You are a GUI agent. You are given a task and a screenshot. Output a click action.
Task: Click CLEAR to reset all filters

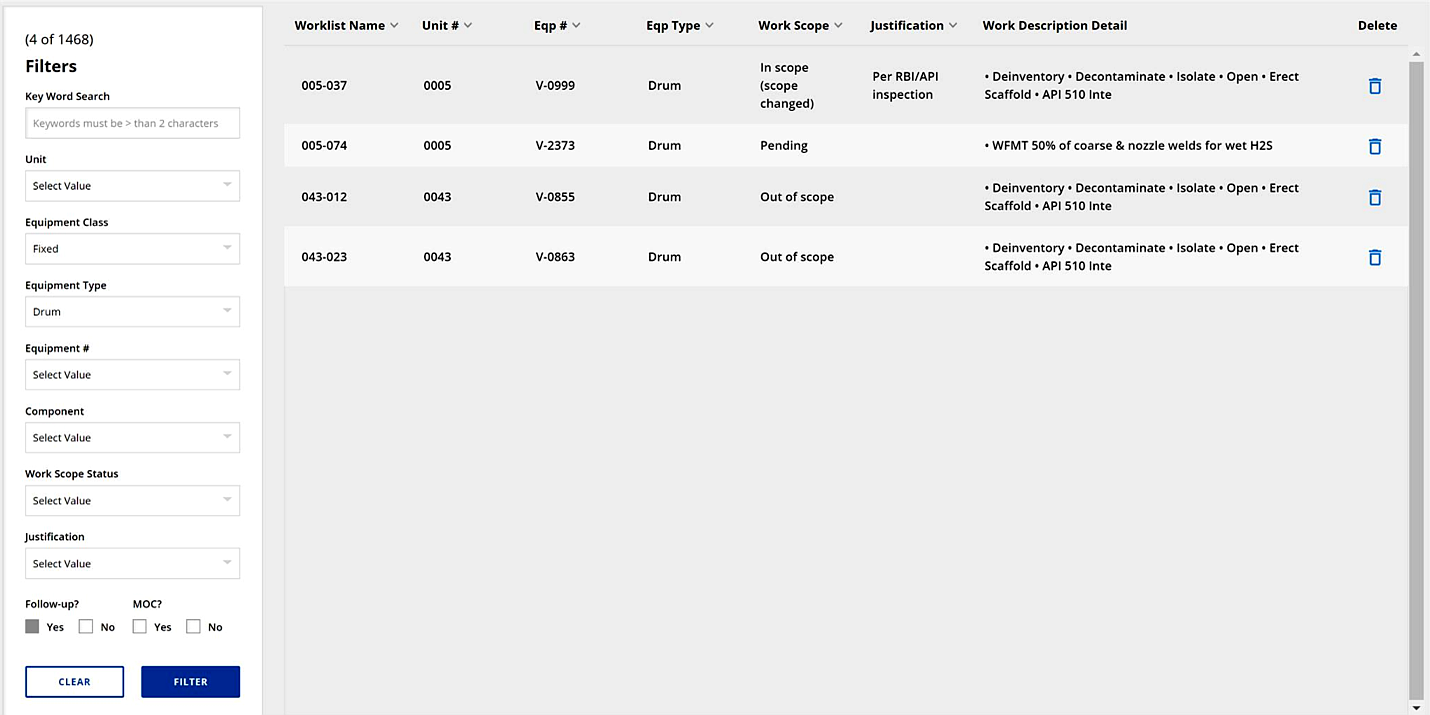click(74, 681)
